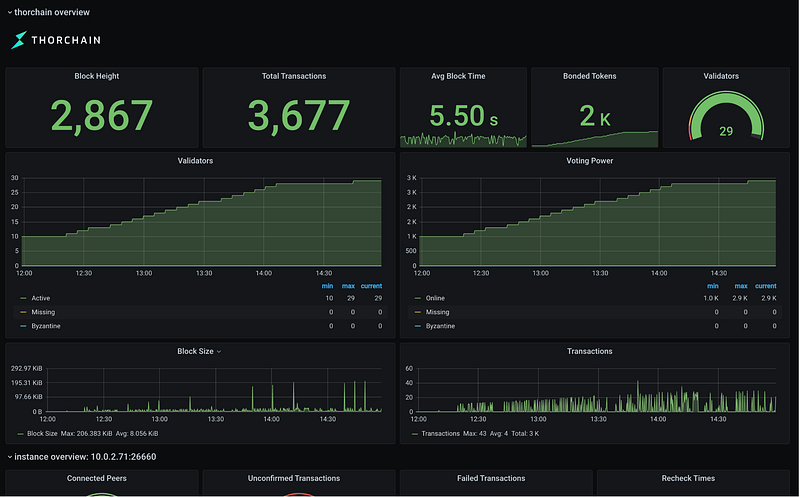Sort Validators legend by max column
The image size is (800, 497).
(348, 286)
